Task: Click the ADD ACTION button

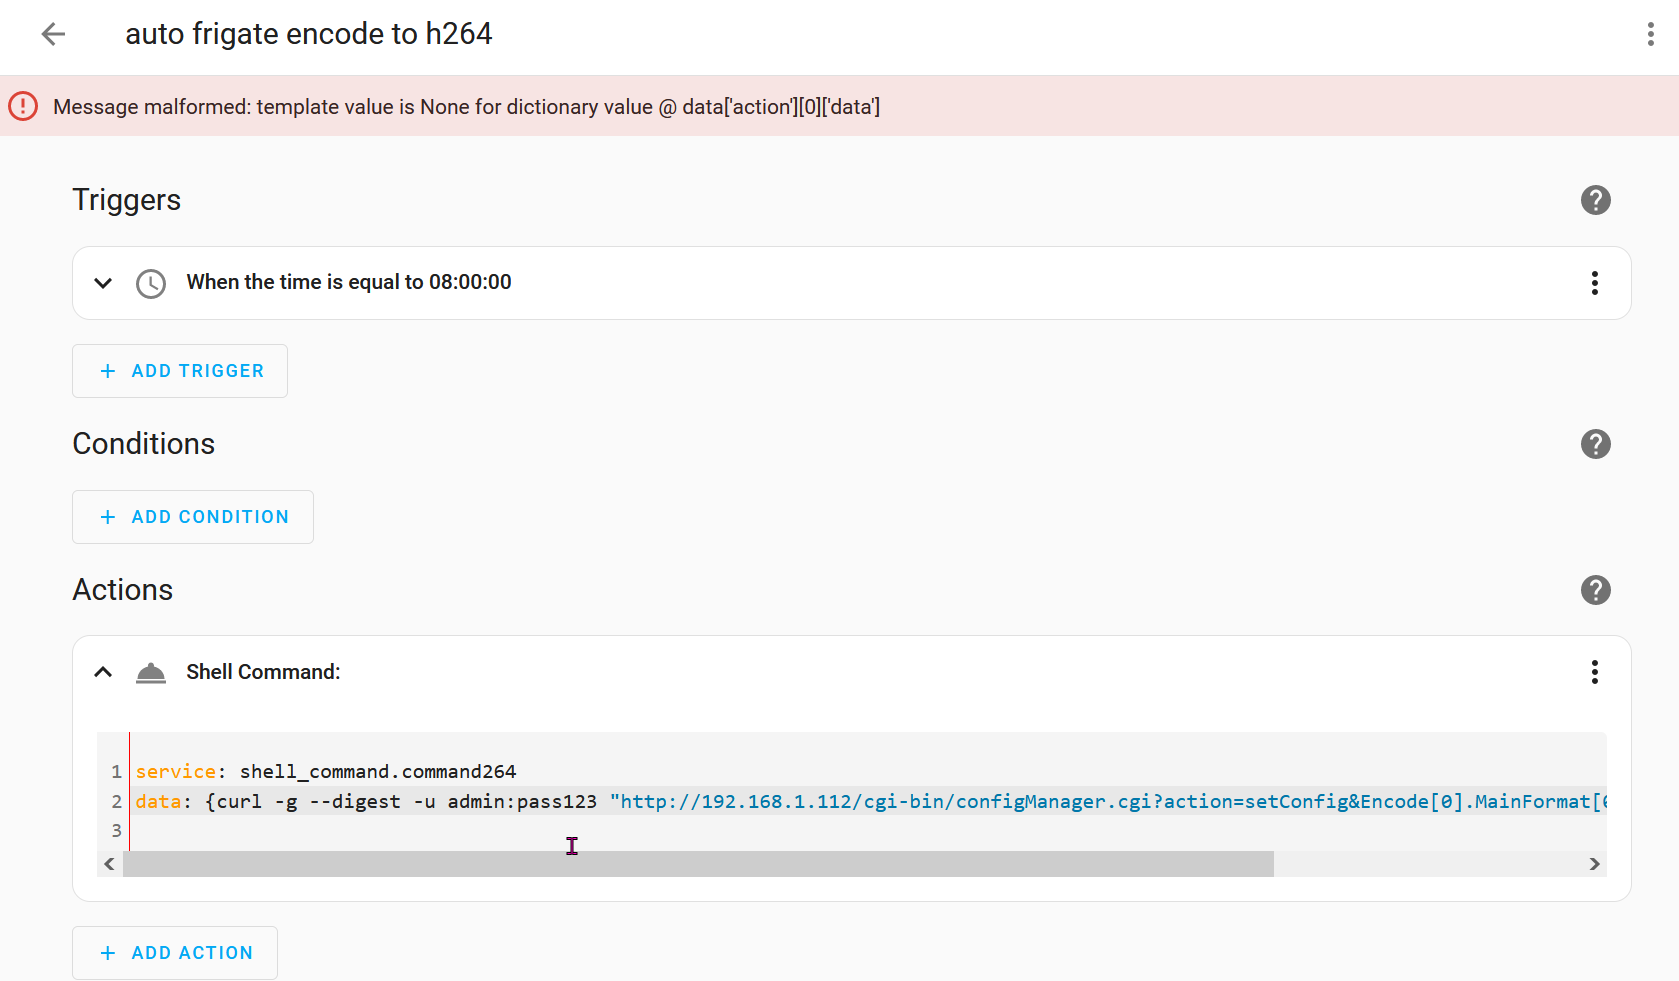Action: click(x=175, y=953)
